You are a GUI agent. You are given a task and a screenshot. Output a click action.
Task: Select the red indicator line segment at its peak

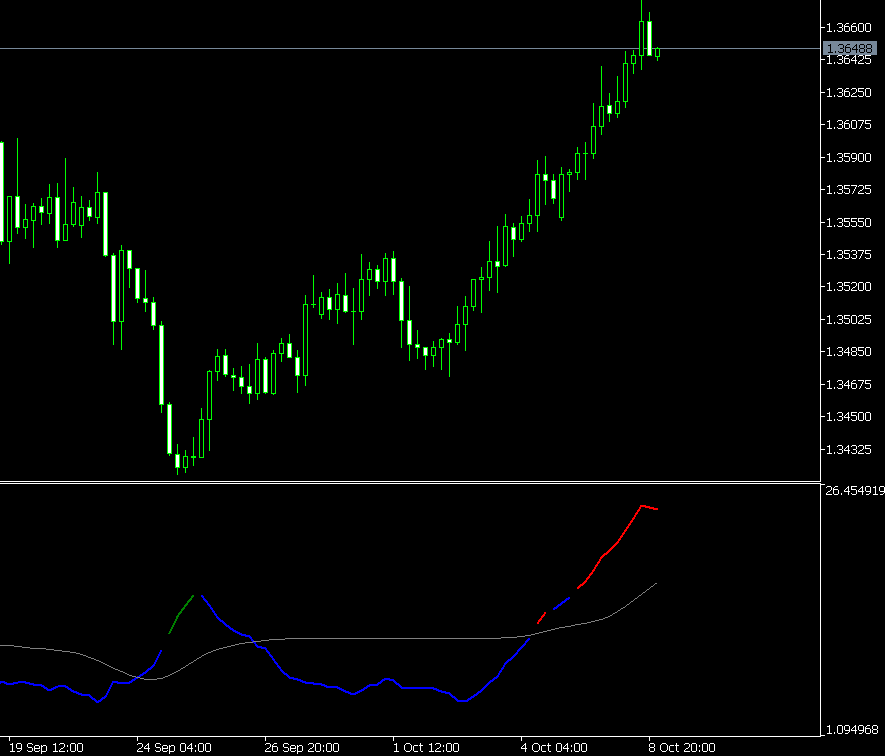click(x=642, y=506)
